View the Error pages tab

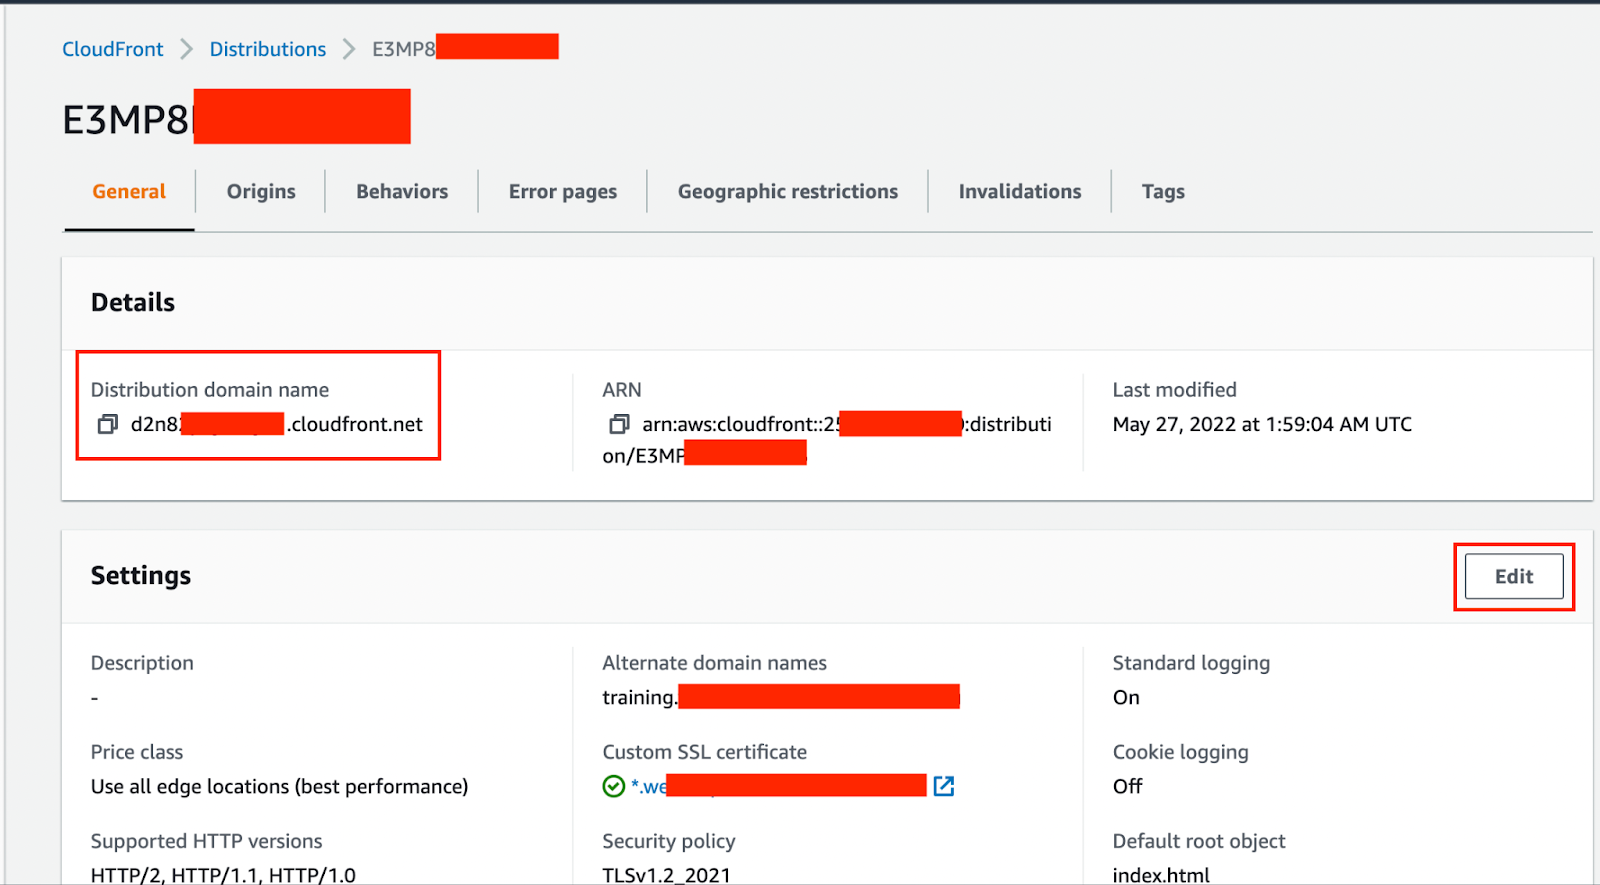click(563, 191)
